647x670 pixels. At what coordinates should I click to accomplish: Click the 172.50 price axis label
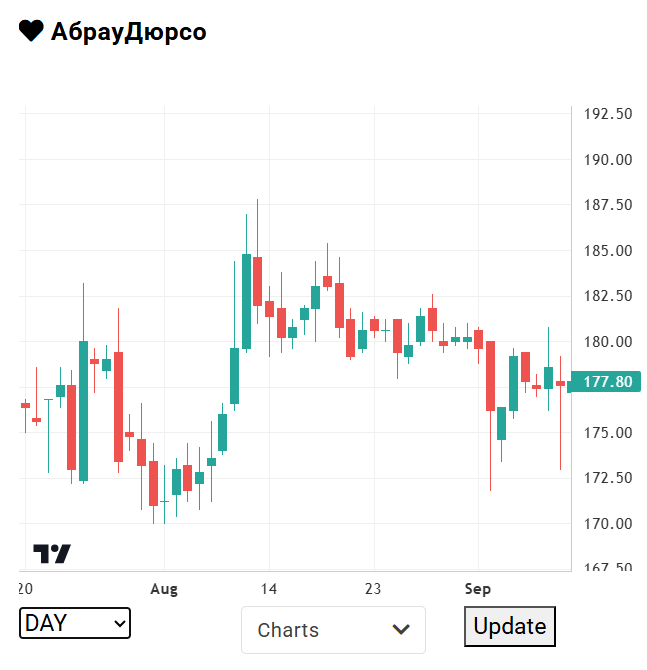[x=608, y=478]
